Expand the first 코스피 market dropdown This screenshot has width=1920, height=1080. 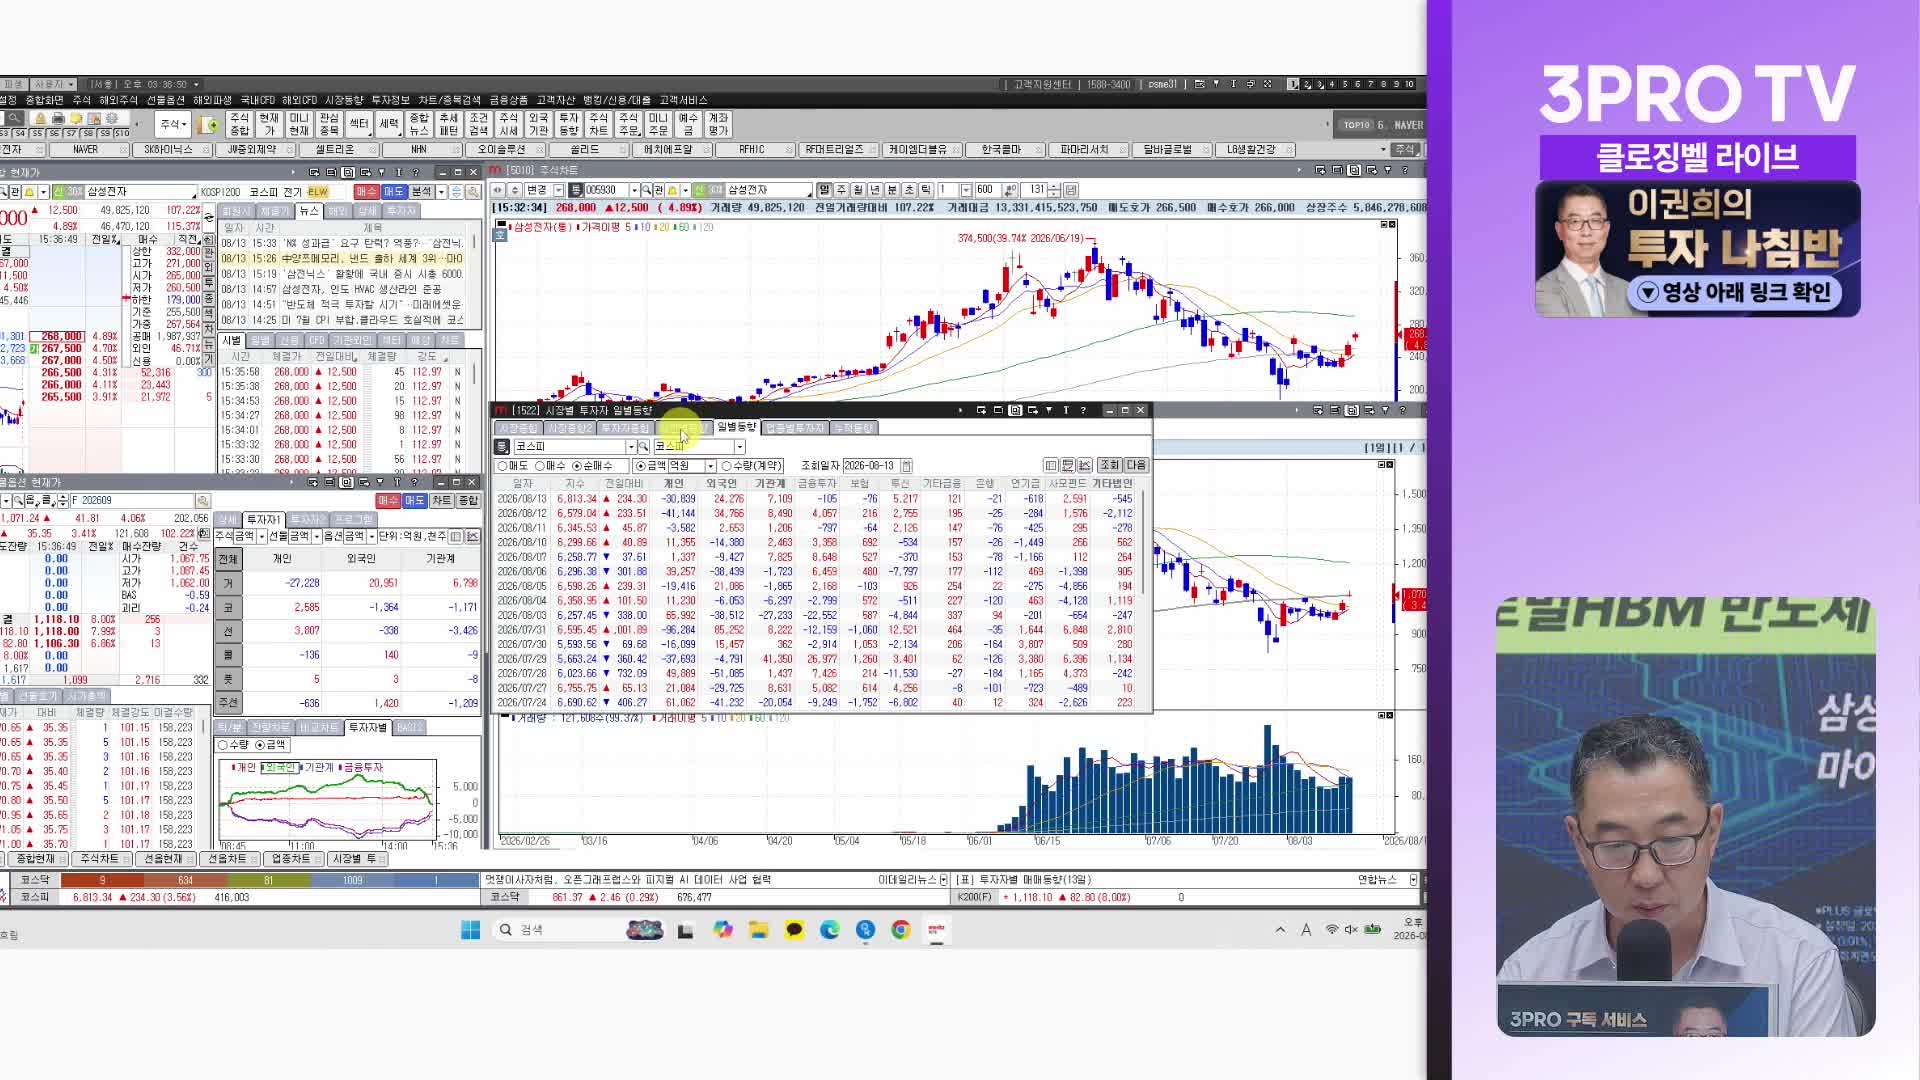tap(631, 447)
